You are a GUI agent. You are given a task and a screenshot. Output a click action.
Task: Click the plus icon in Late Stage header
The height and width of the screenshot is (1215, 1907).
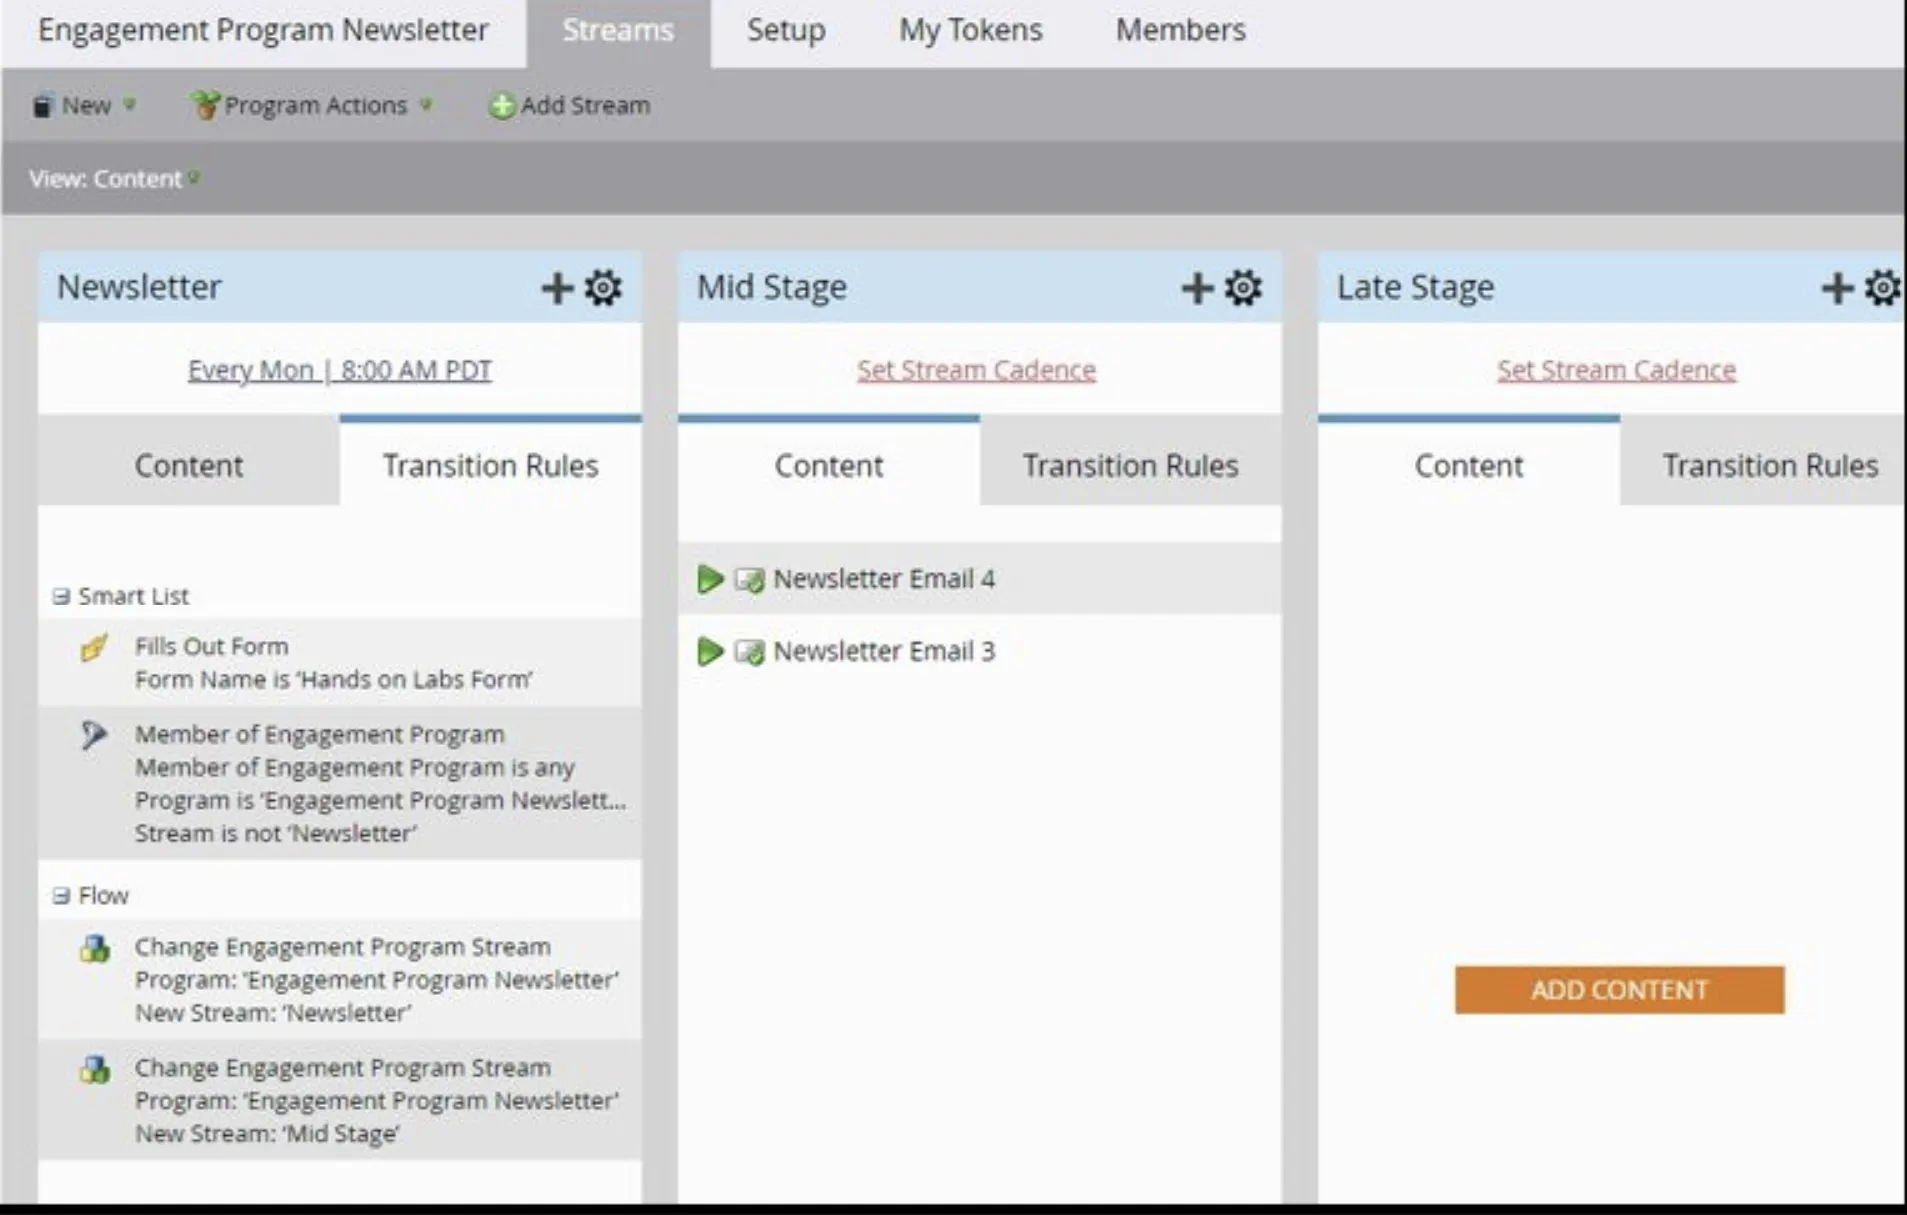tap(1837, 288)
